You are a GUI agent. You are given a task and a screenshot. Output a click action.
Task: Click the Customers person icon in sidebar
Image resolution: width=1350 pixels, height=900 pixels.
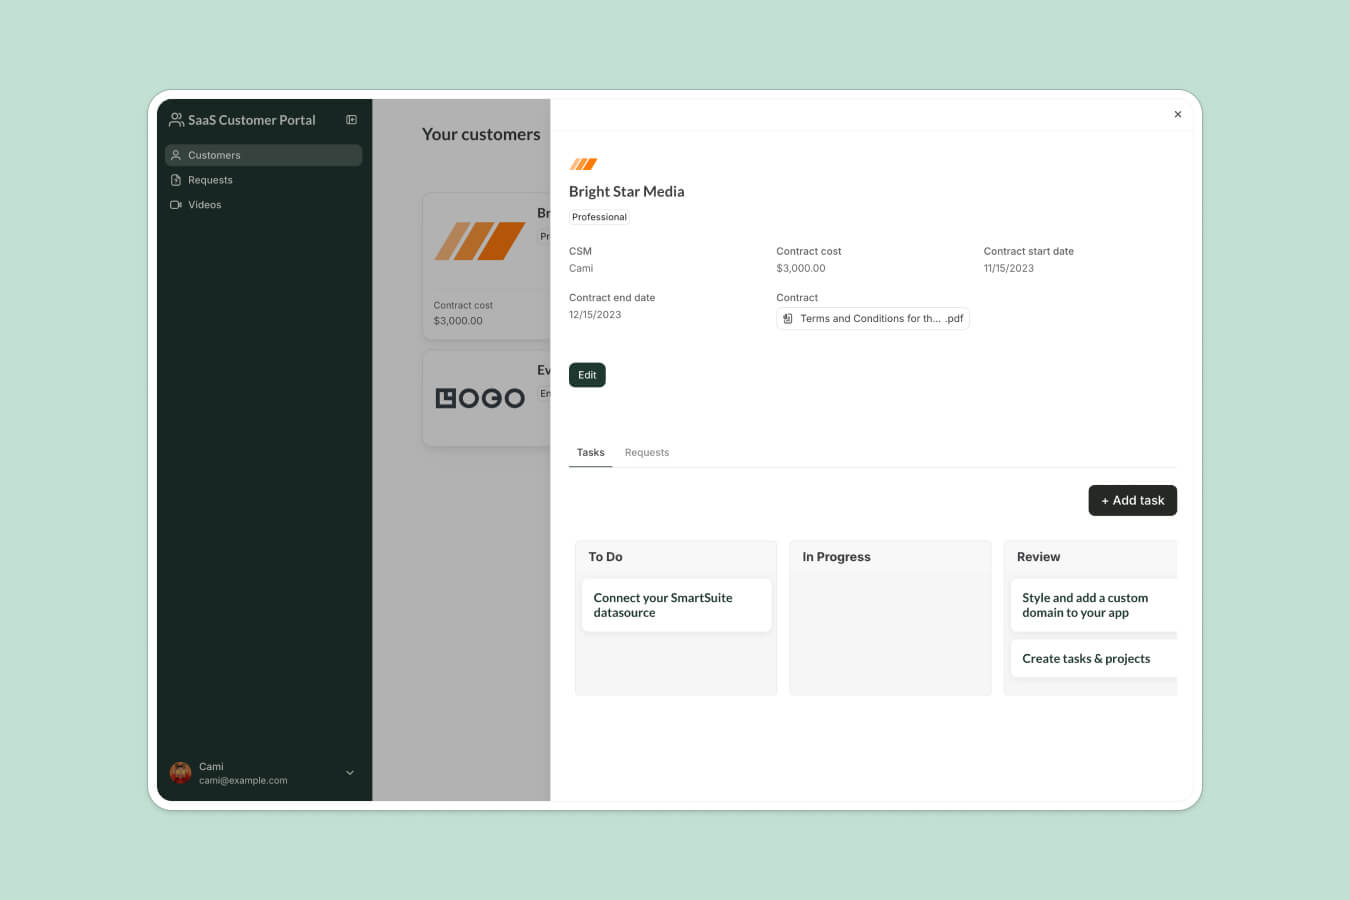click(176, 155)
